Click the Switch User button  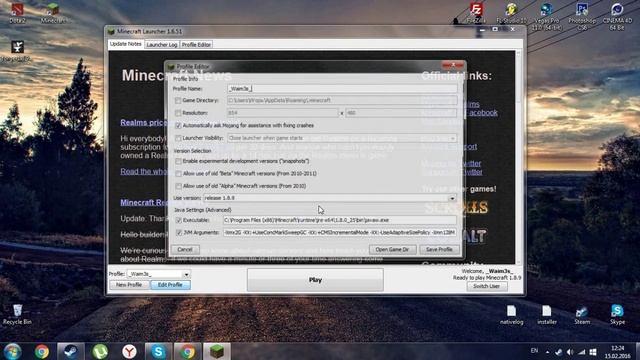[x=487, y=286]
